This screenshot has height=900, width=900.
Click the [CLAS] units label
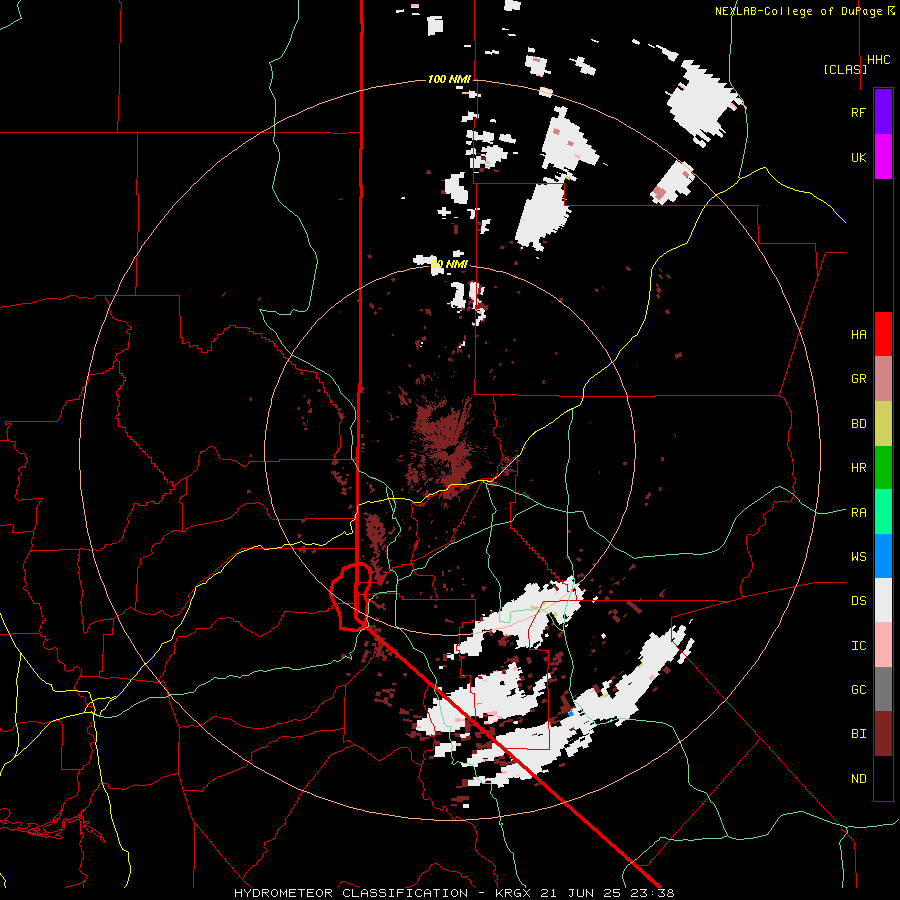[845, 69]
